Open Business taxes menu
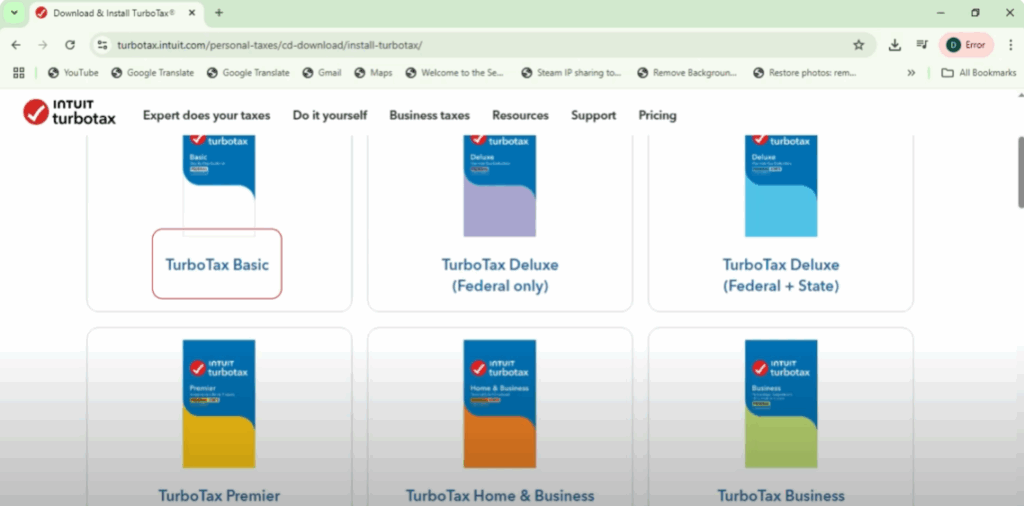Viewport: 1024px width, 506px height. (430, 116)
